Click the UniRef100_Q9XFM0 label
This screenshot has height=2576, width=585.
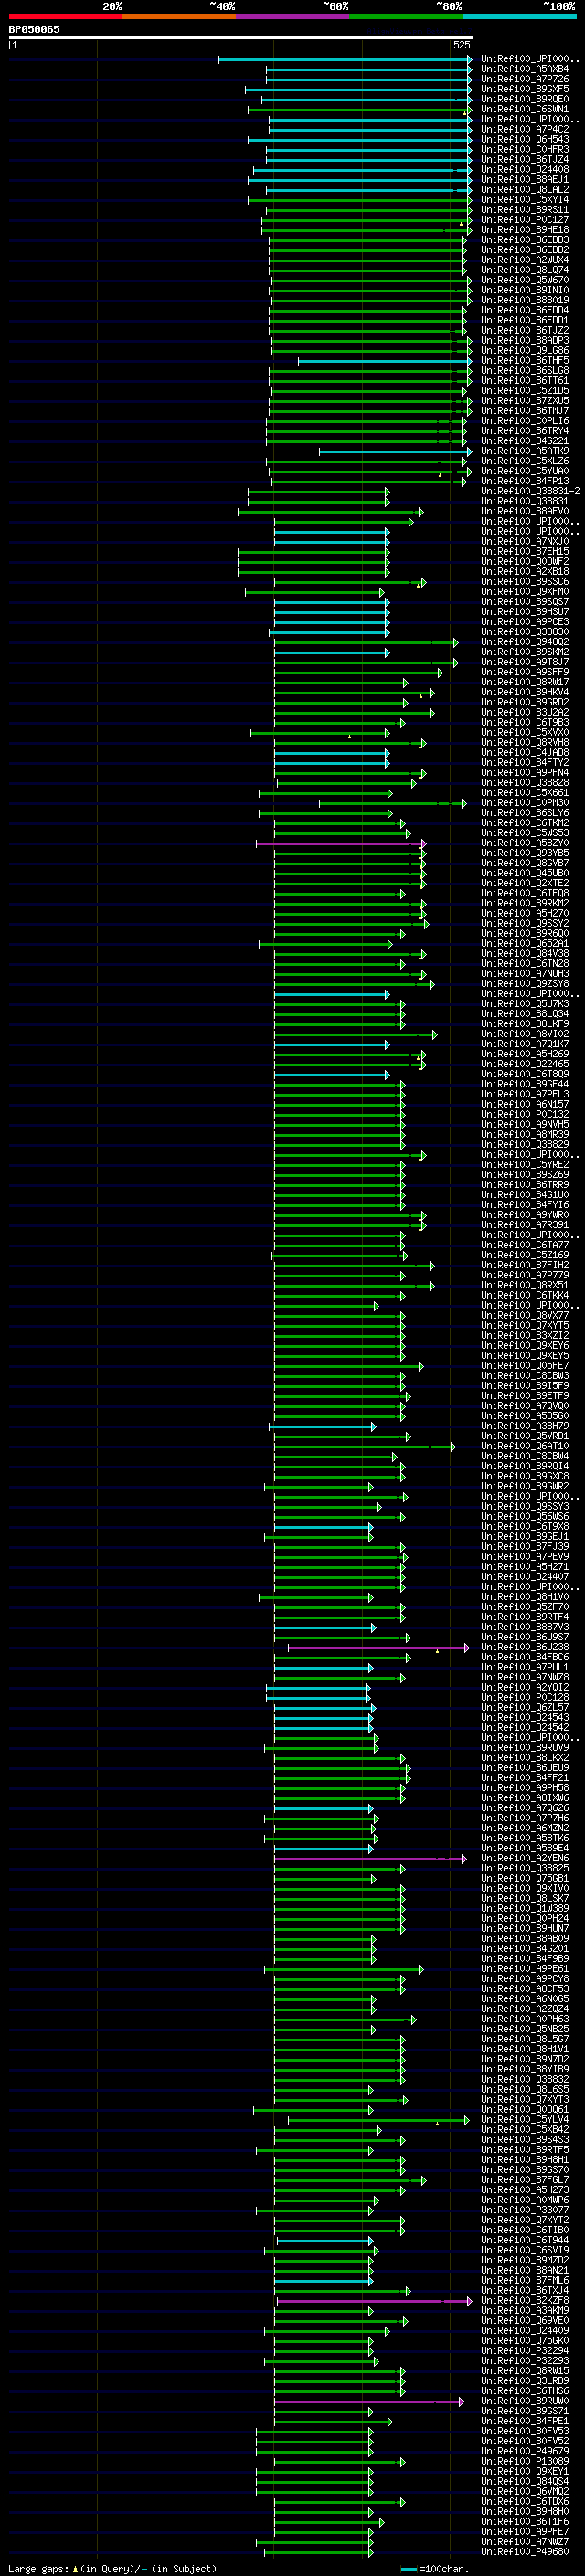click(x=525, y=591)
